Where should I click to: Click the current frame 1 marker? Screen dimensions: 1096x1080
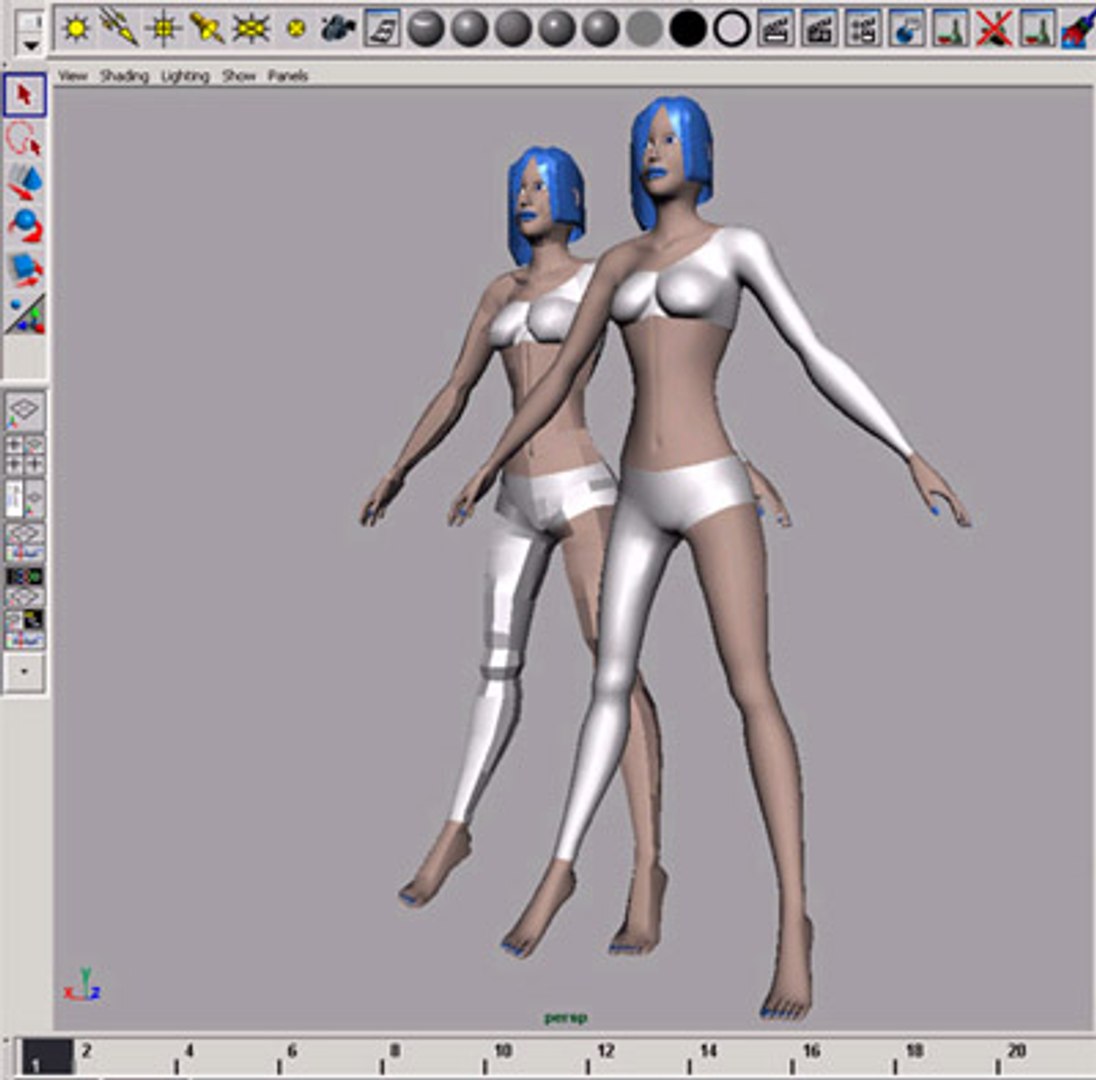pyautogui.click(x=46, y=1057)
